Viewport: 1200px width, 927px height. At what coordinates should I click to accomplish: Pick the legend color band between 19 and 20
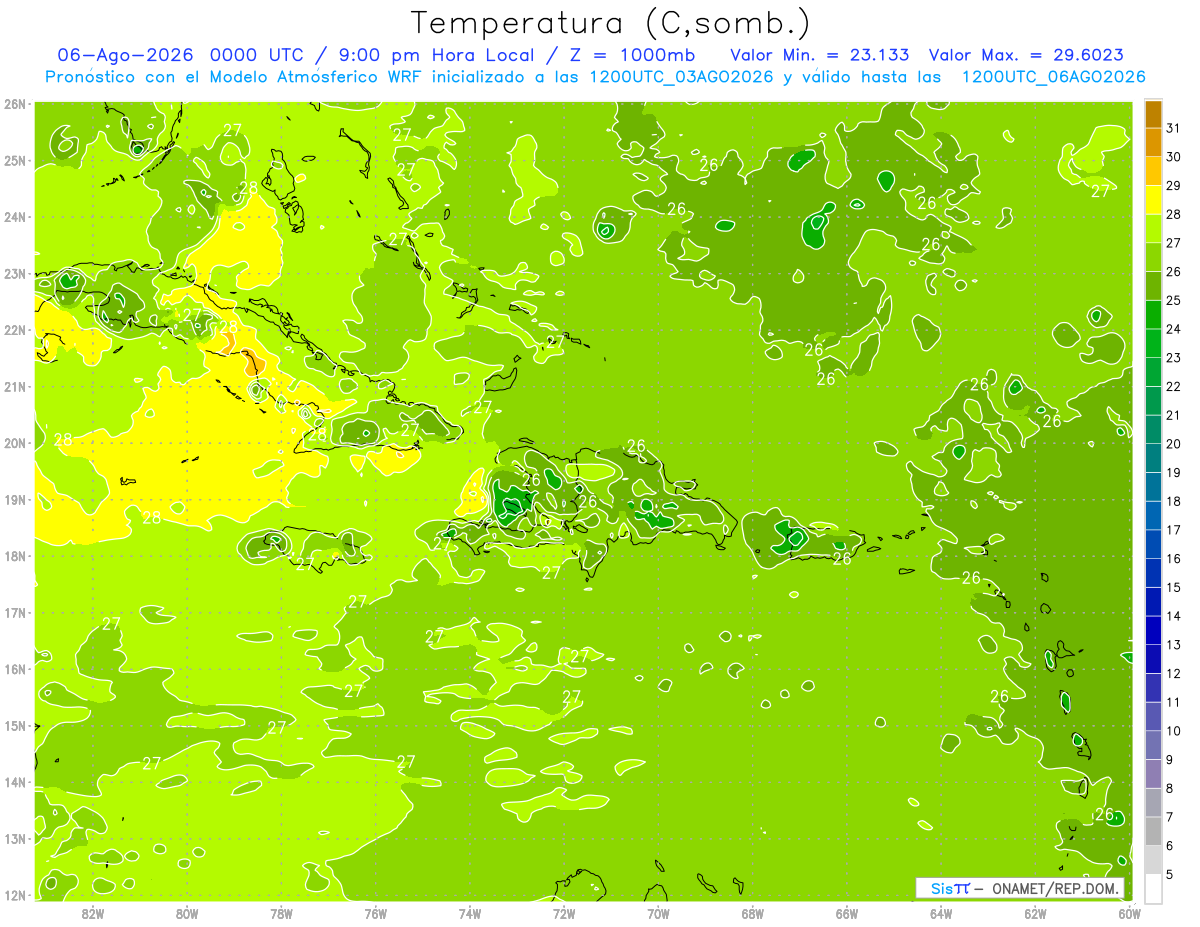(x=1153, y=458)
